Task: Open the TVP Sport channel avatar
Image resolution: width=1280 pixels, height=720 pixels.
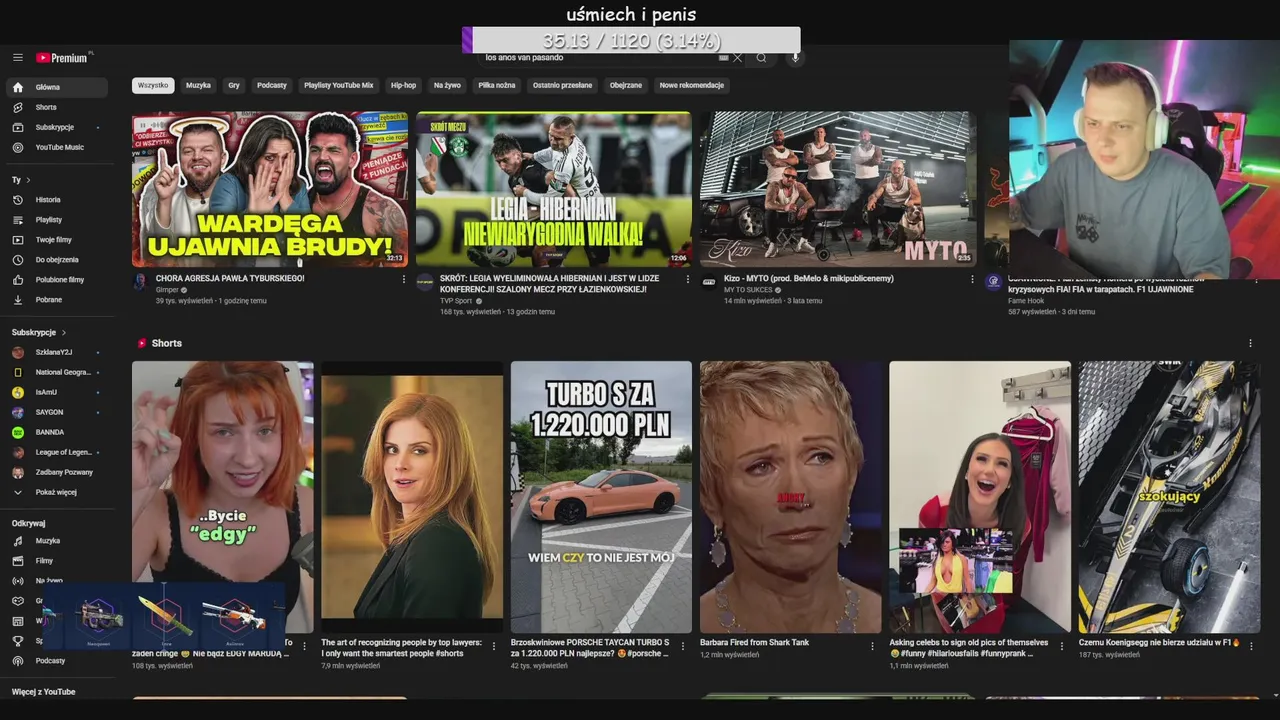Action: pyautogui.click(x=425, y=282)
